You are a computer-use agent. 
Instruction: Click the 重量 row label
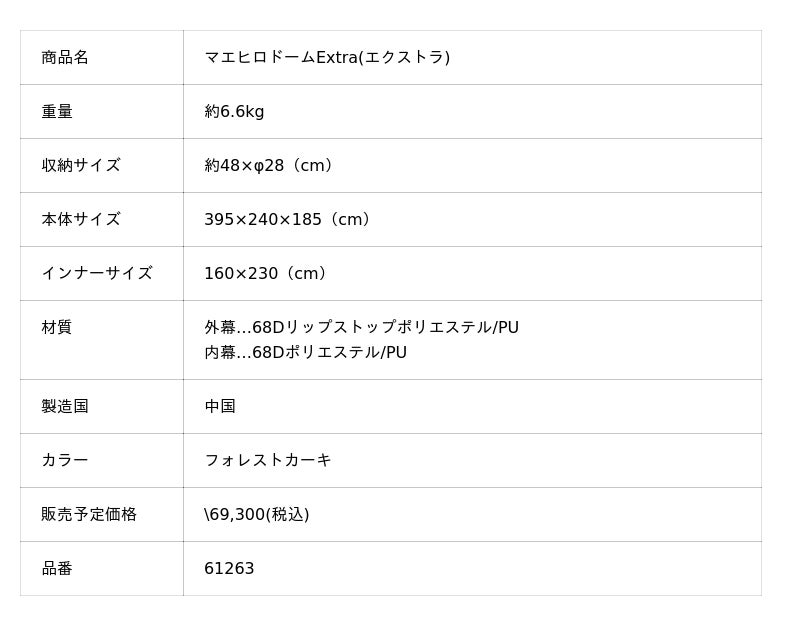[x=57, y=112]
